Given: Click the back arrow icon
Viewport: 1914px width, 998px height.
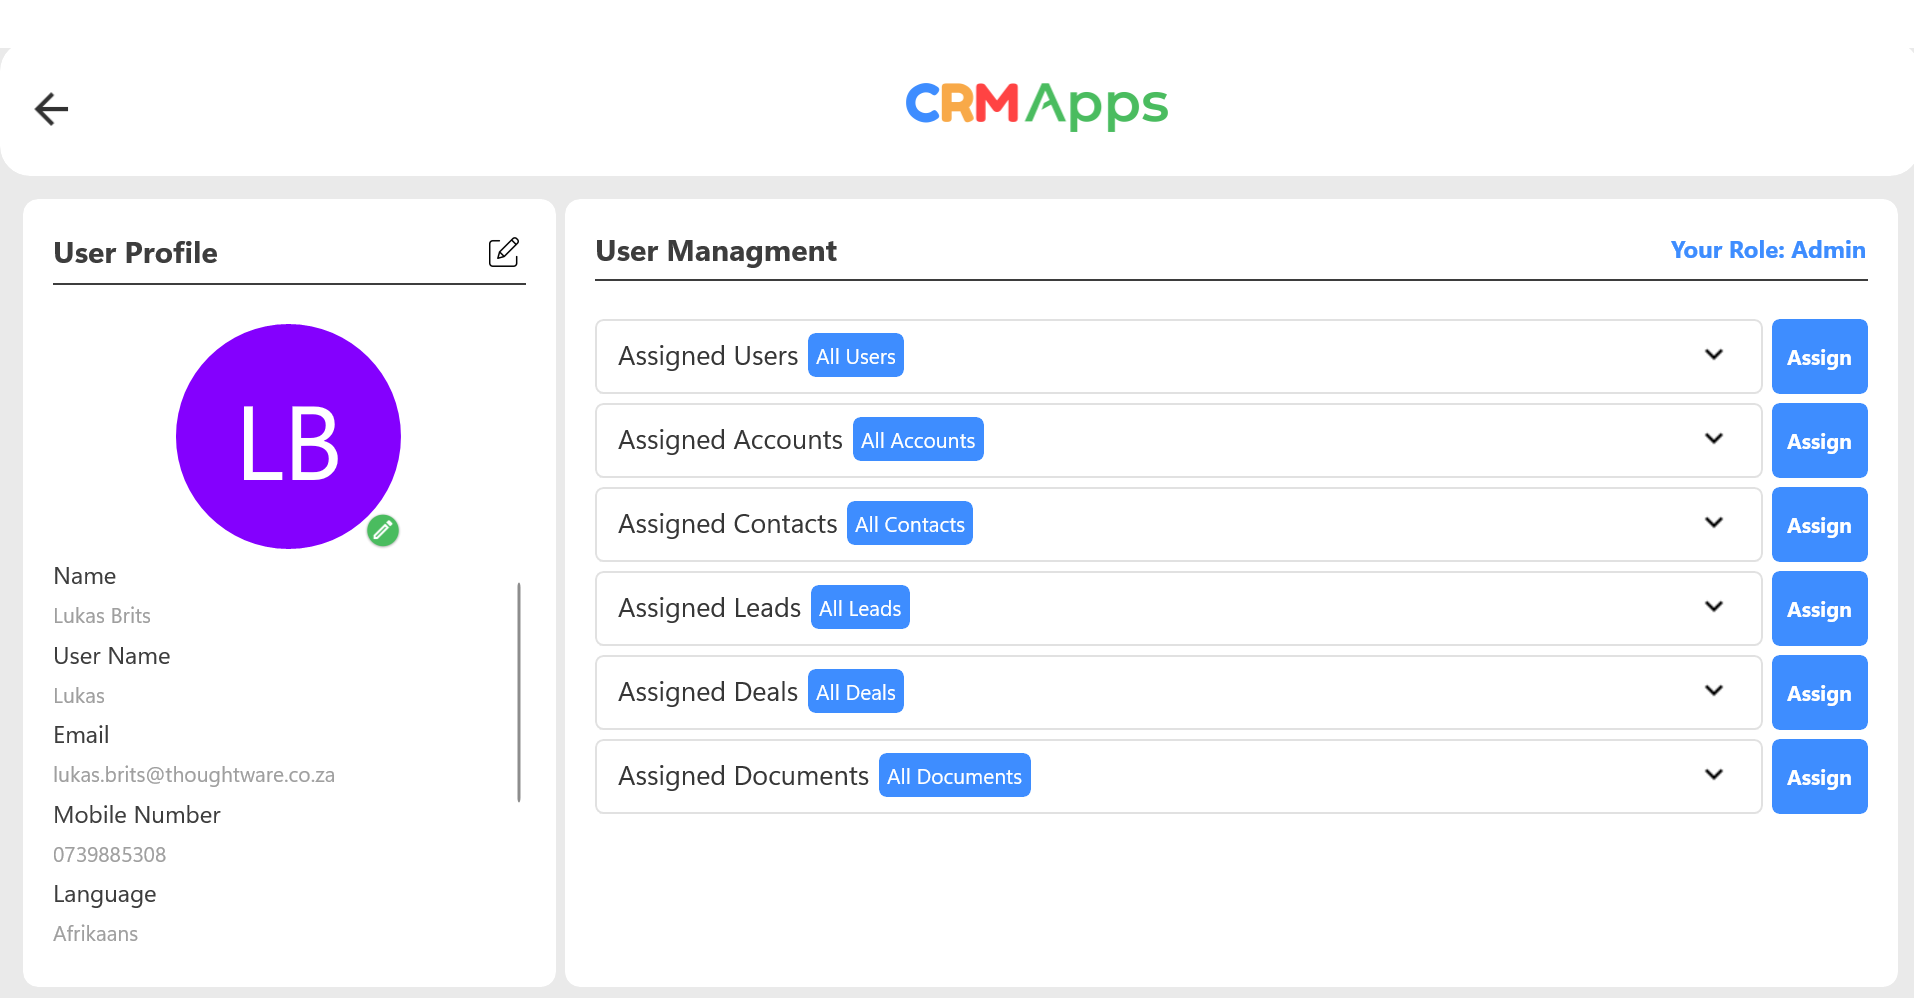Looking at the screenshot, I should pos(51,109).
